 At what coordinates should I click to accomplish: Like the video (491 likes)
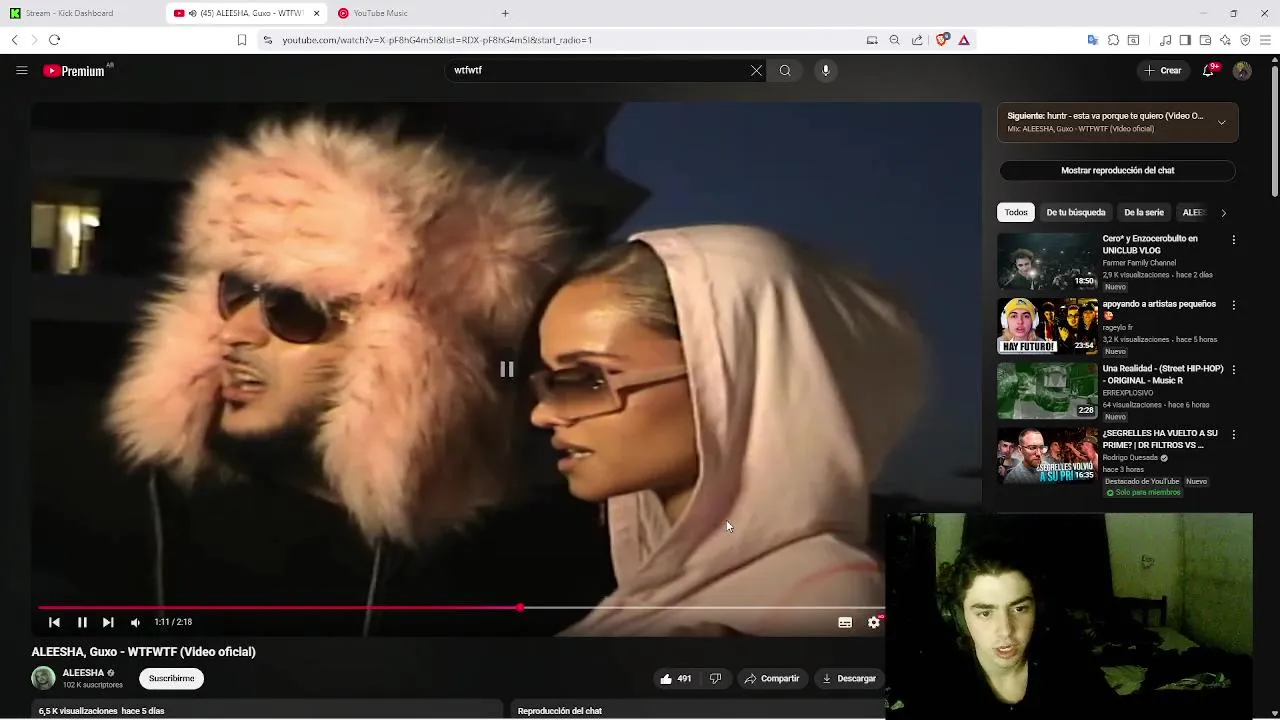(676, 678)
